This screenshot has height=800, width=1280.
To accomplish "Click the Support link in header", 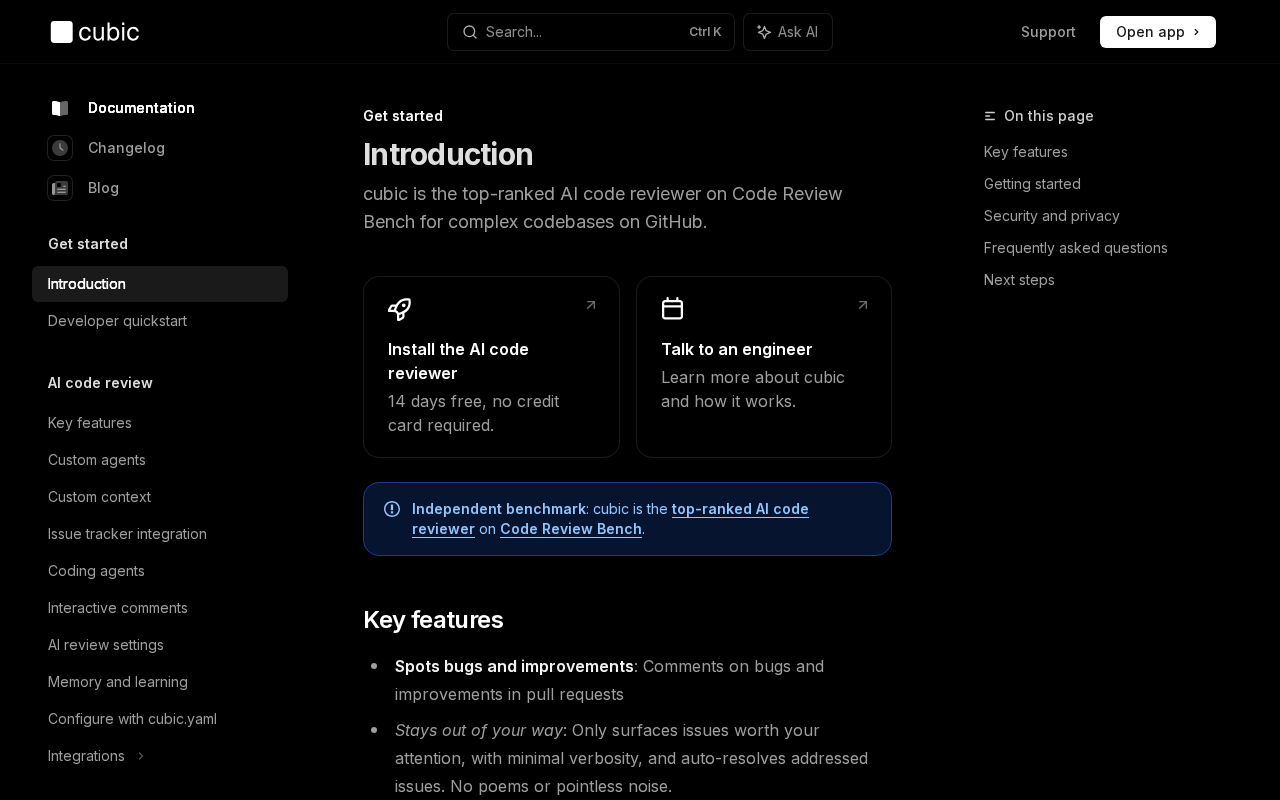I will click(1048, 32).
